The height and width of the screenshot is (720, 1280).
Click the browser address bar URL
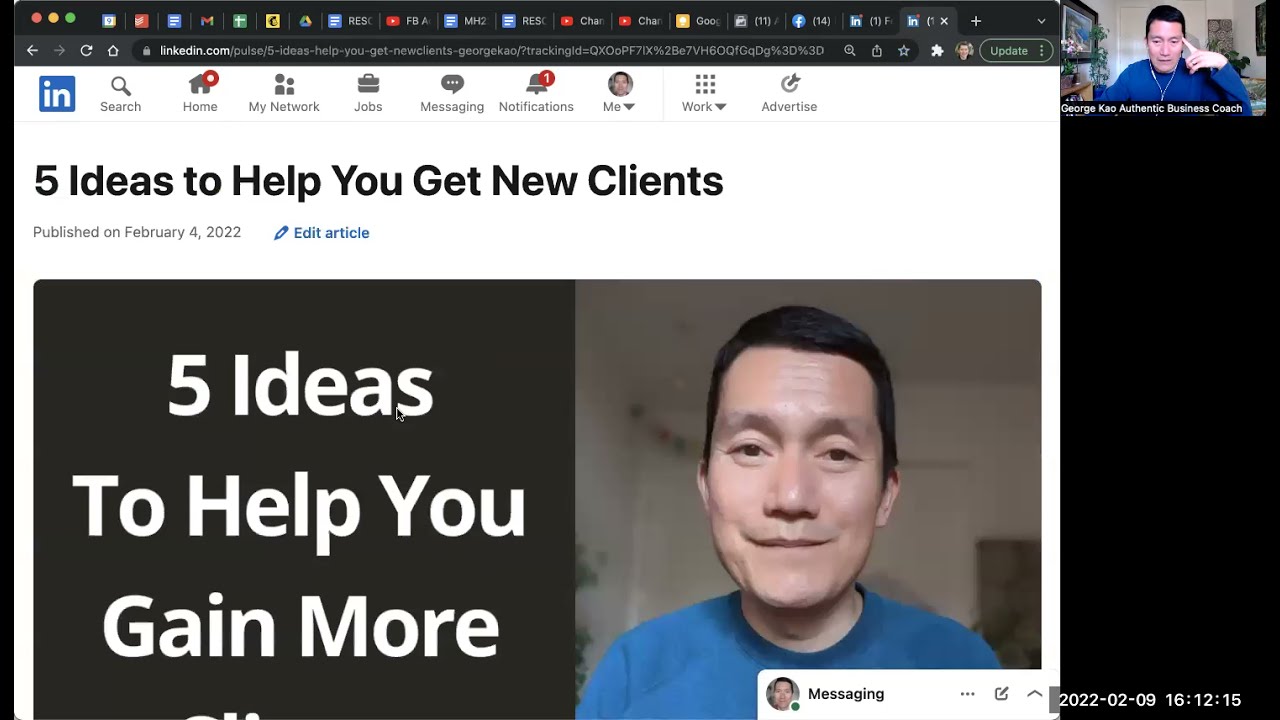pos(491,50)
